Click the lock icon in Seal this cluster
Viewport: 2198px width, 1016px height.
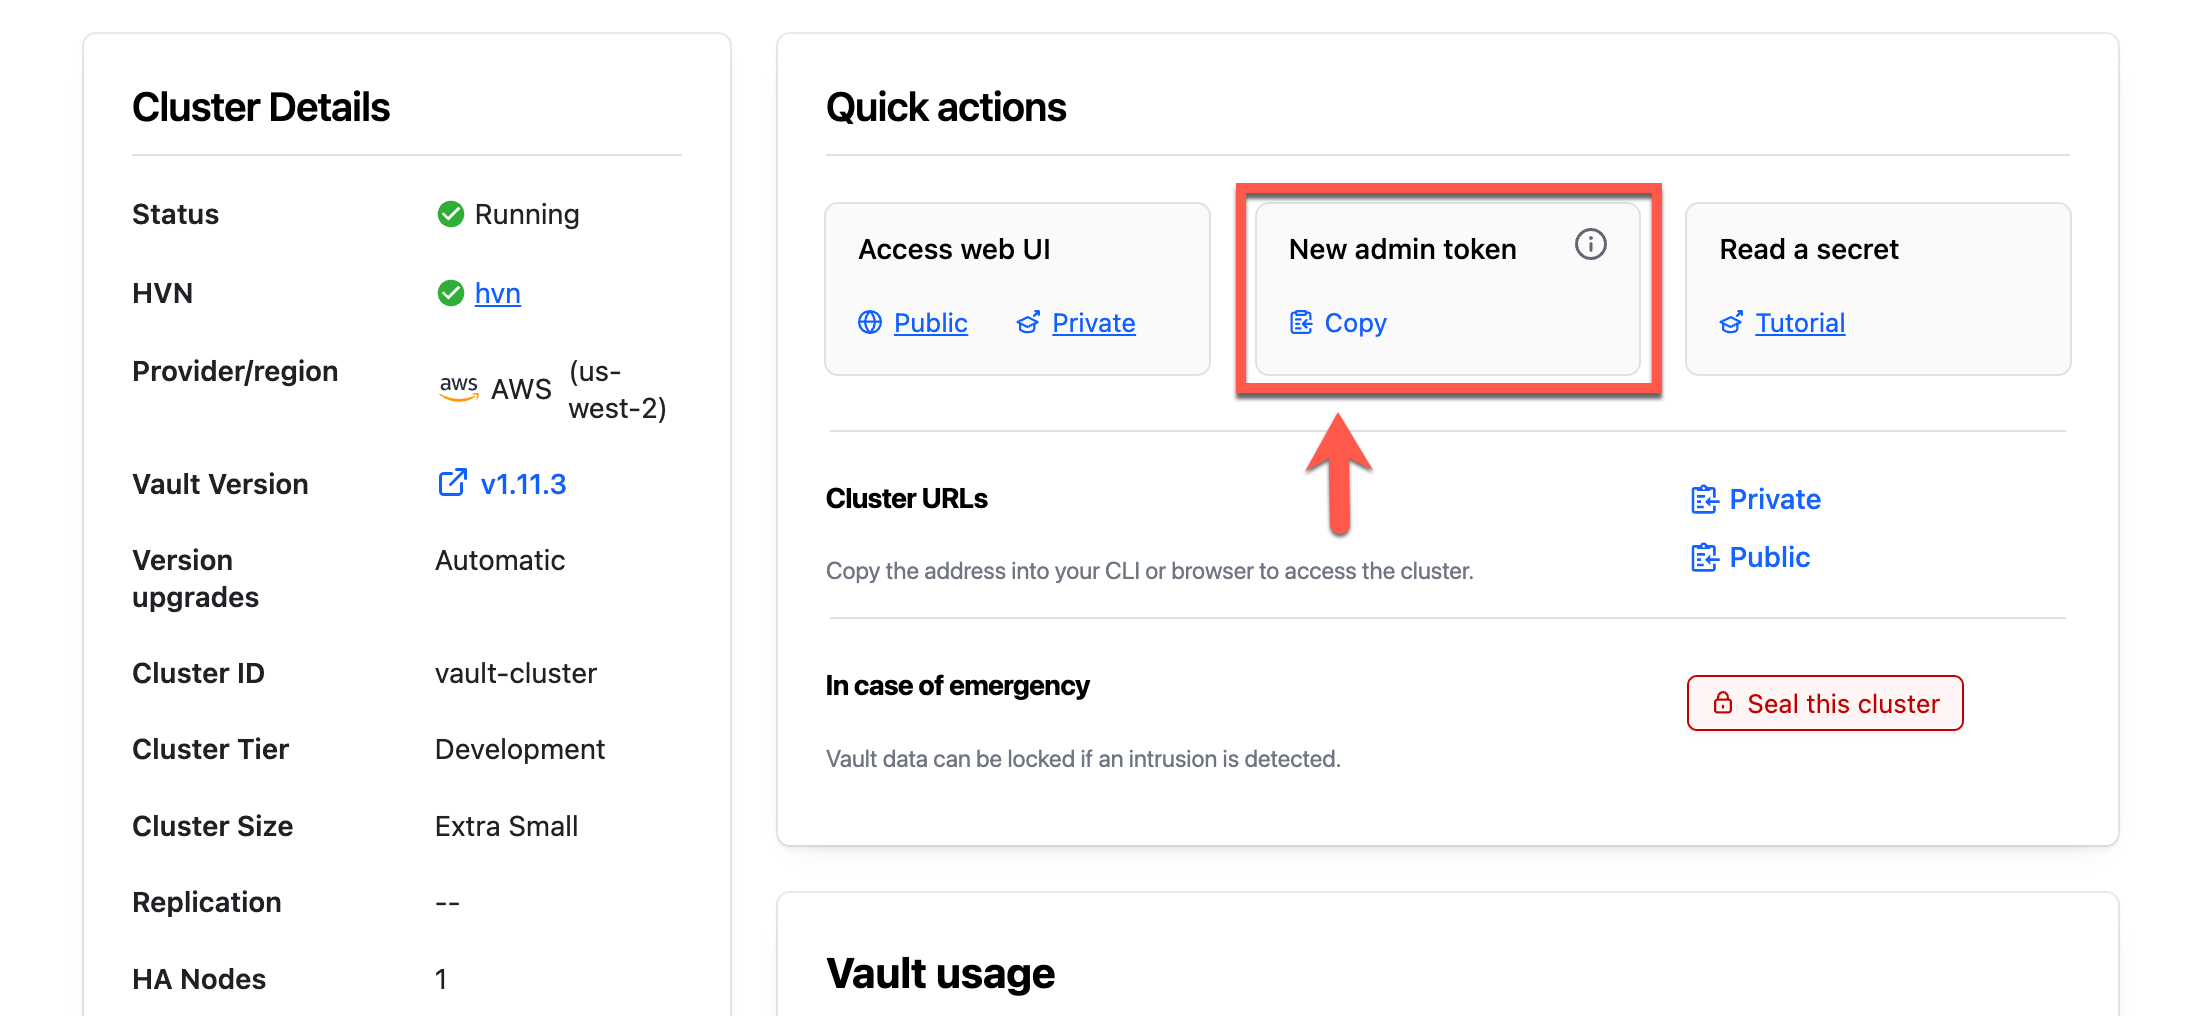click(1723, 703)
